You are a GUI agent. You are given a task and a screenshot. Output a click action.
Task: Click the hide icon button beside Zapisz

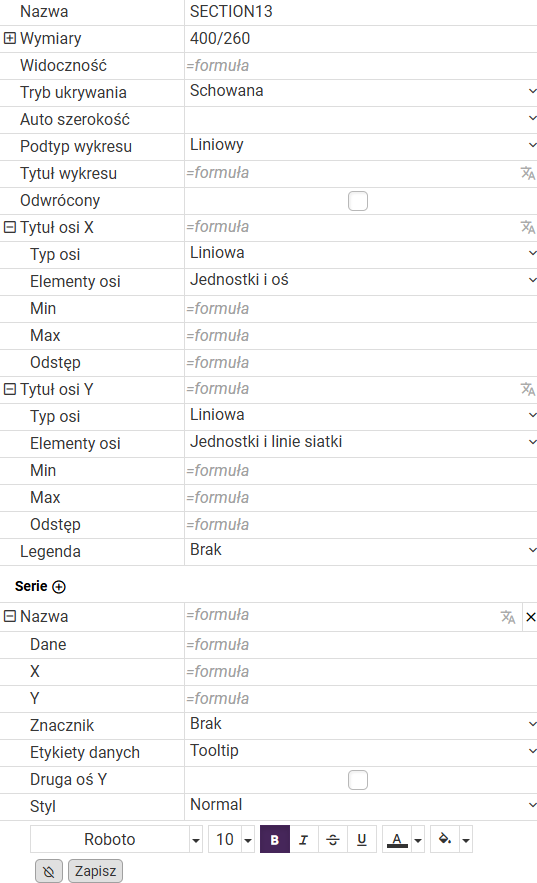click(x=49, y=871)
